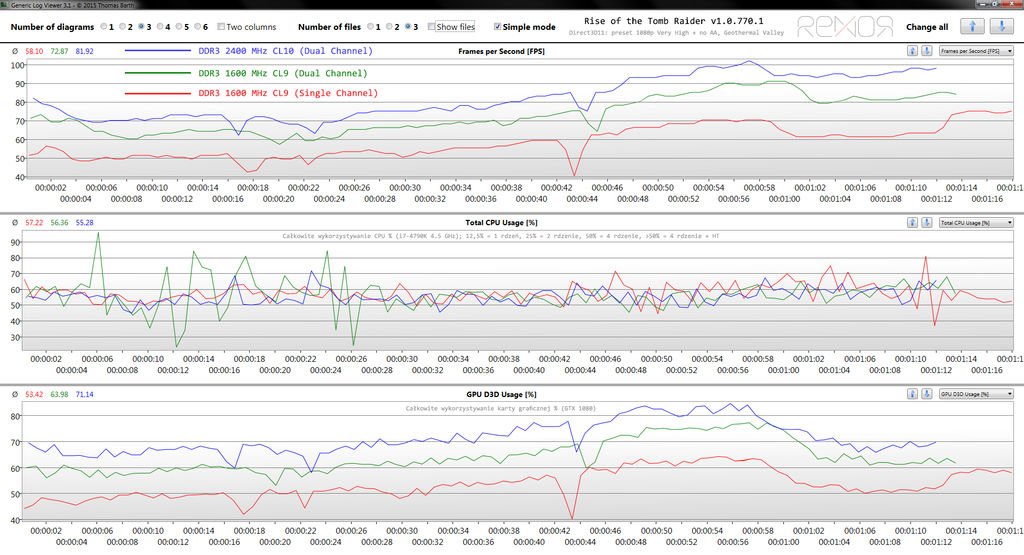Toggle the Show files checkbox
1024x555 pixels.
[431, 27]
